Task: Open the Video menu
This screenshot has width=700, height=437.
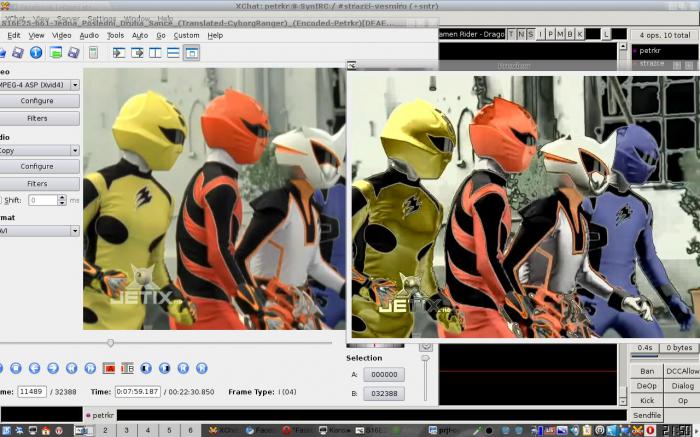Action: click(x=62, y=35)
